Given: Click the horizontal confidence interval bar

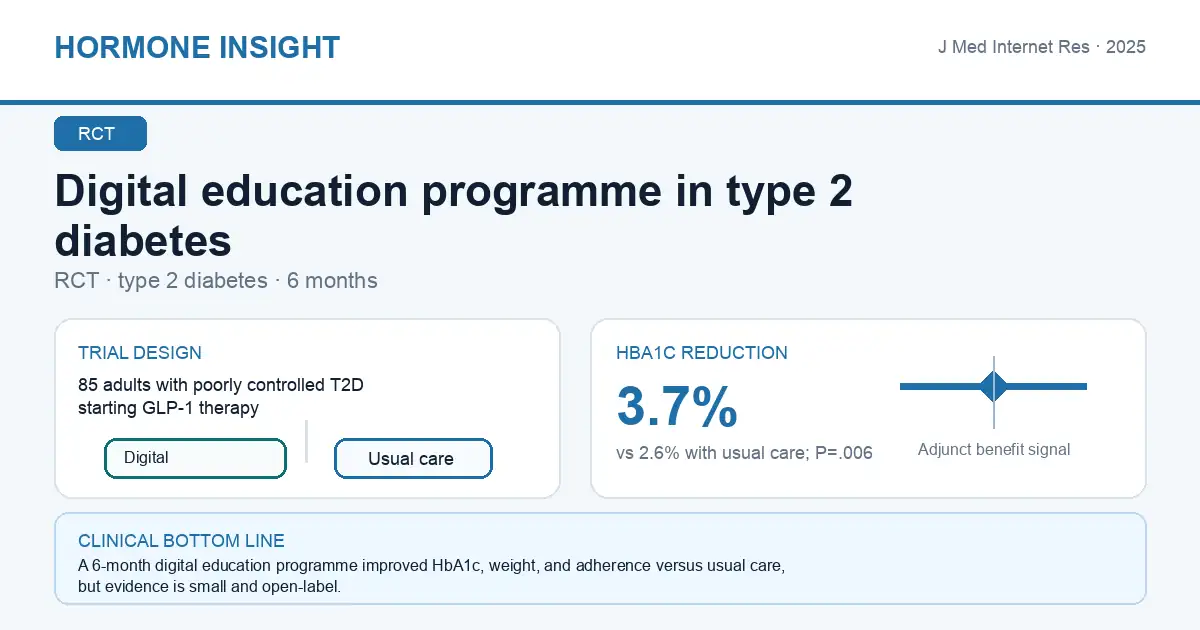Looking at the screenshot, I should point(993,386).
